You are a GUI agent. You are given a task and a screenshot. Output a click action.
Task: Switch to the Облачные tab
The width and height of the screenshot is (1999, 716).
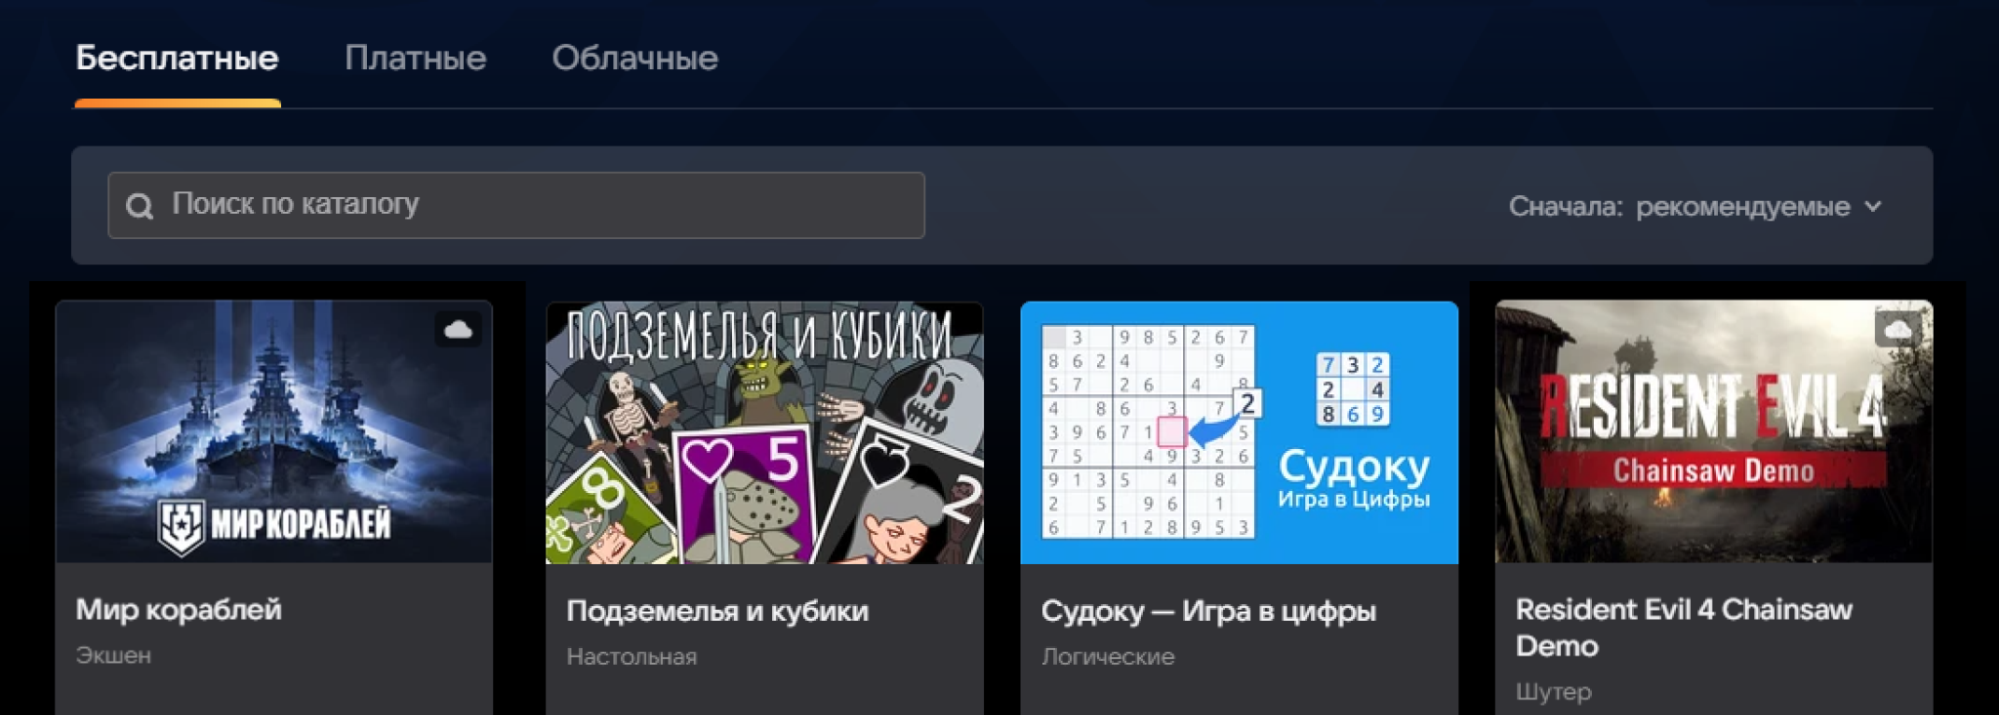point(635,58)
